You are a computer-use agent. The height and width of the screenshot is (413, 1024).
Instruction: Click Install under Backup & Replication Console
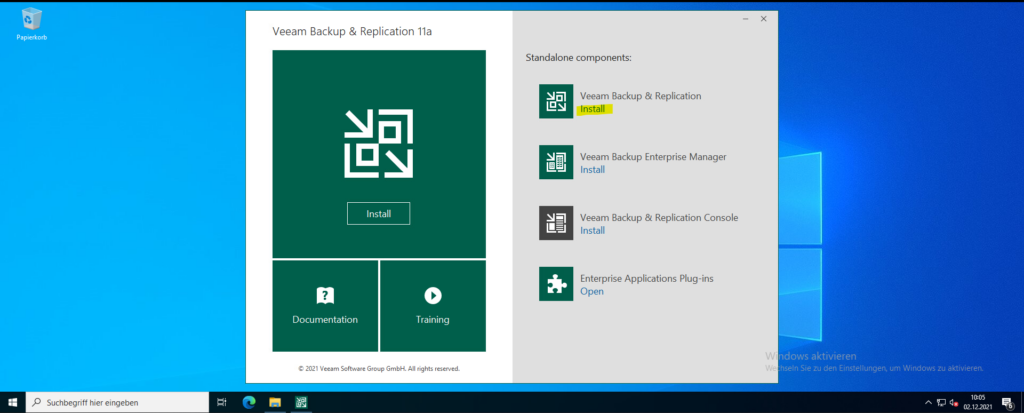coord(593,231)
